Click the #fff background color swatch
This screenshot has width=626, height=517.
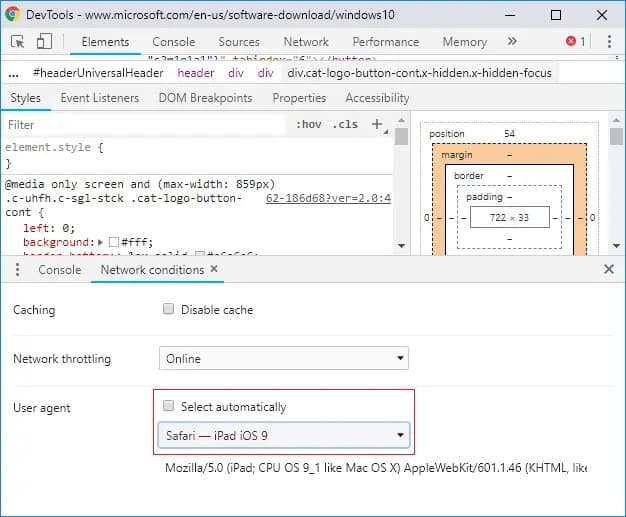(x=114, y=242)
